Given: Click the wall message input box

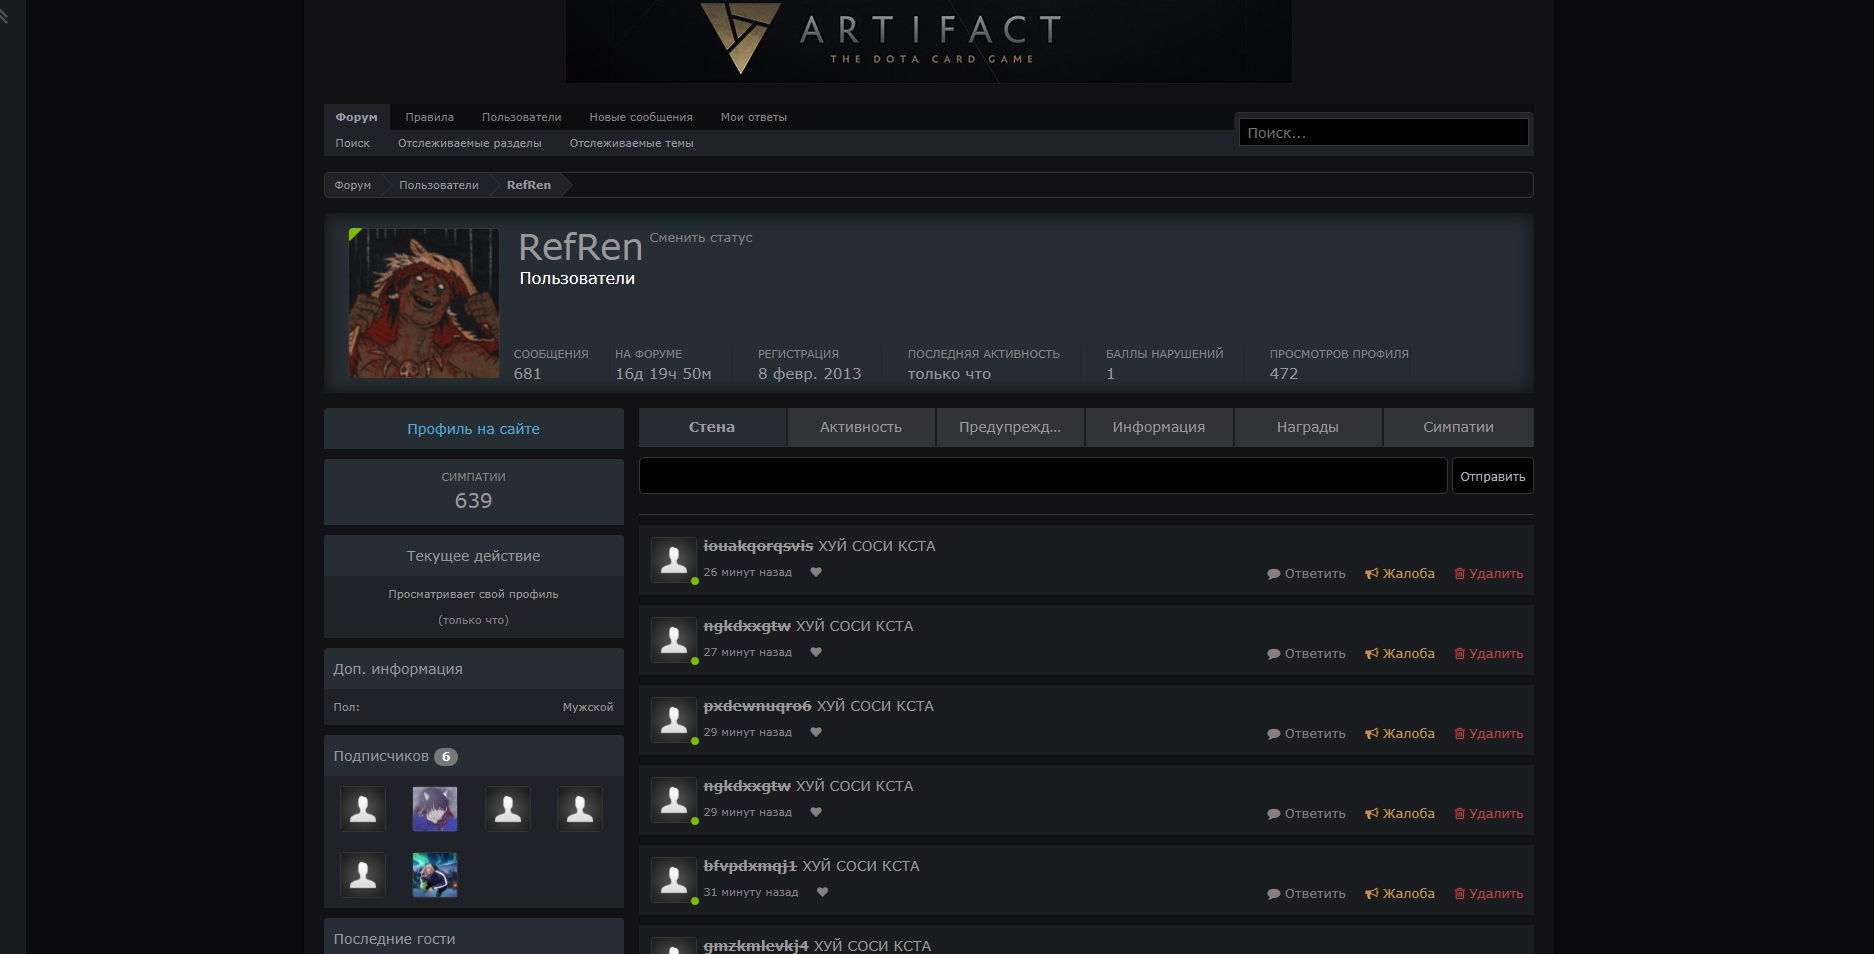Looking at the screenshot, I should (x=1042, y=476).
